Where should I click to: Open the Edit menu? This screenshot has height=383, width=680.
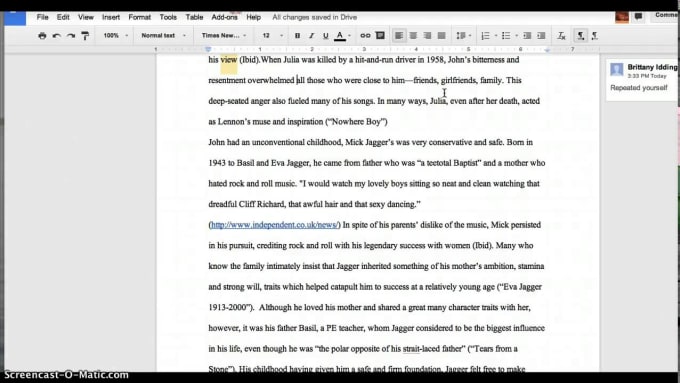click(x=63, y=17)
